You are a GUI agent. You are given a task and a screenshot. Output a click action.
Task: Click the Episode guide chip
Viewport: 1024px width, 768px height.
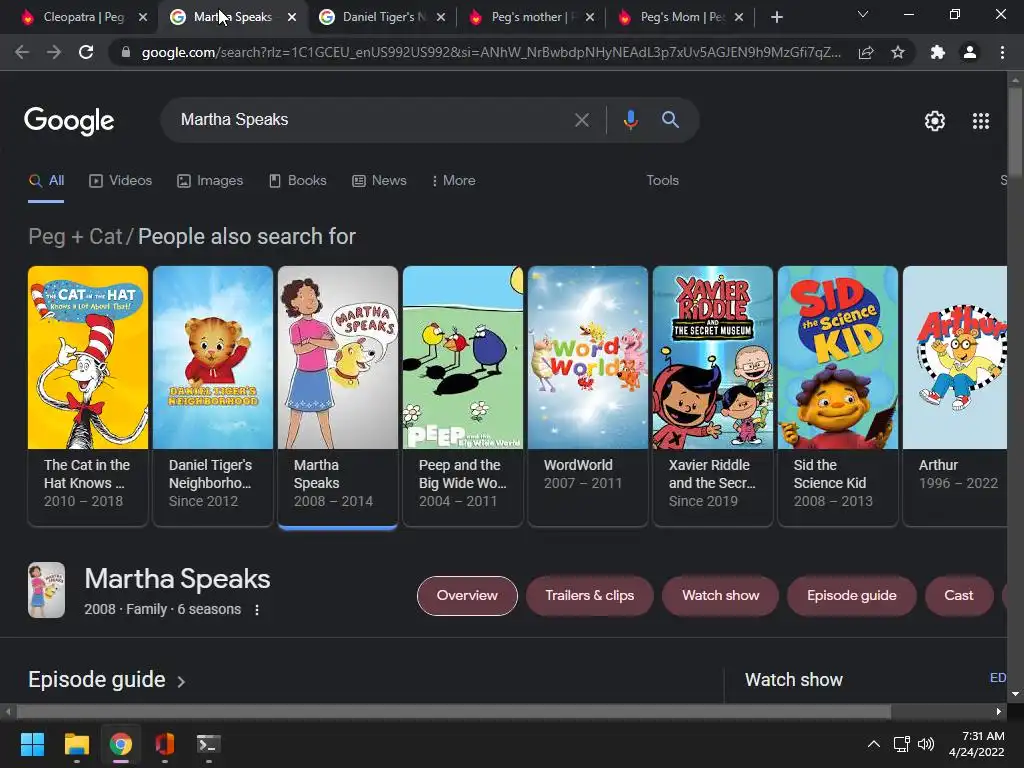click(852, 596)
